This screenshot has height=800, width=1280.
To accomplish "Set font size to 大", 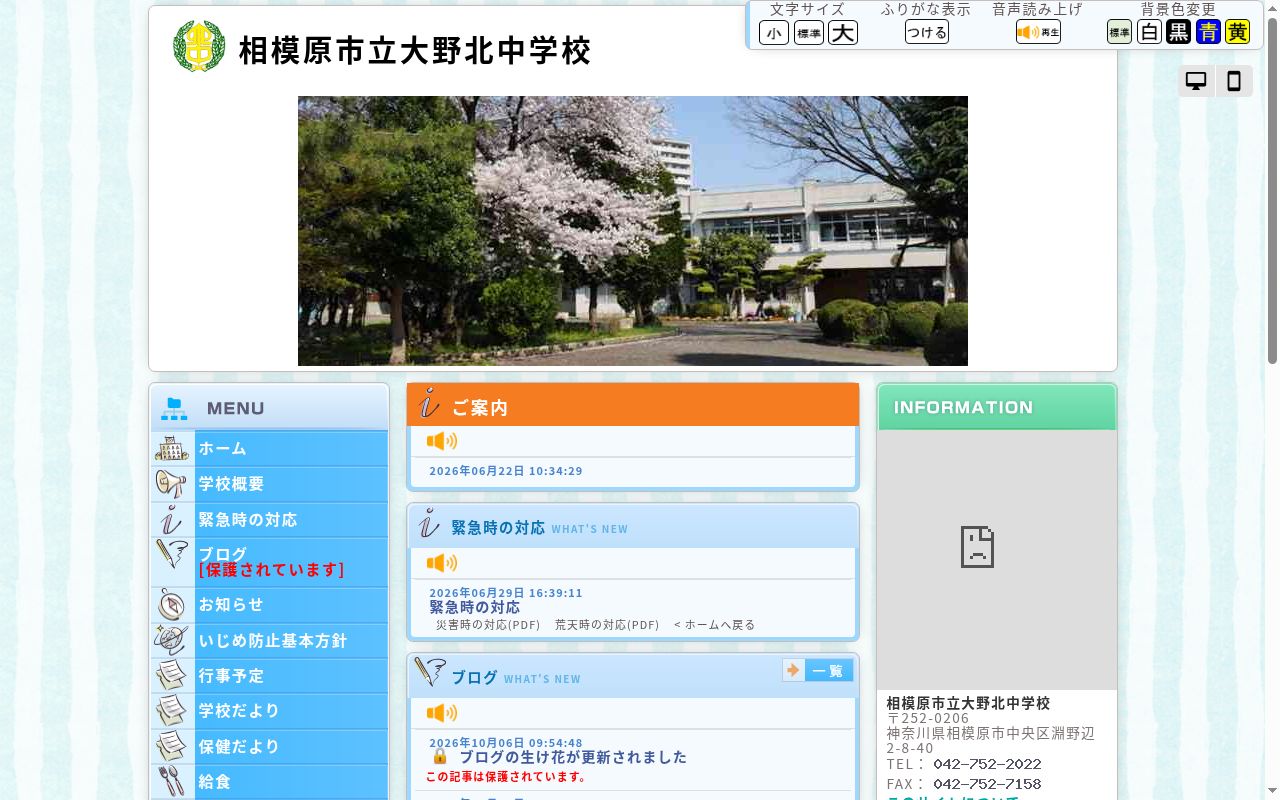I will click(843, 33).
